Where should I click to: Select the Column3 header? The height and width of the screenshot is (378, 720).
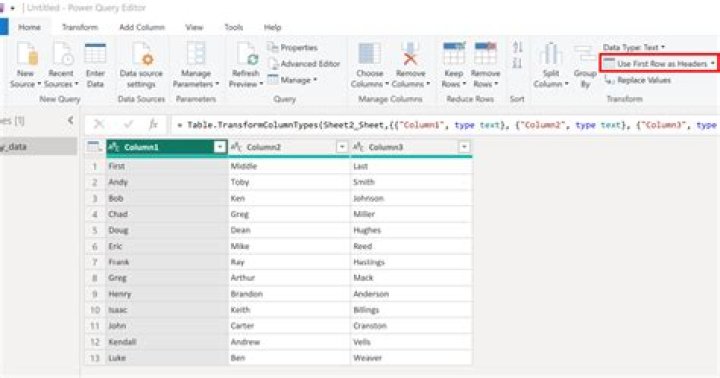[x=411, y=147]
